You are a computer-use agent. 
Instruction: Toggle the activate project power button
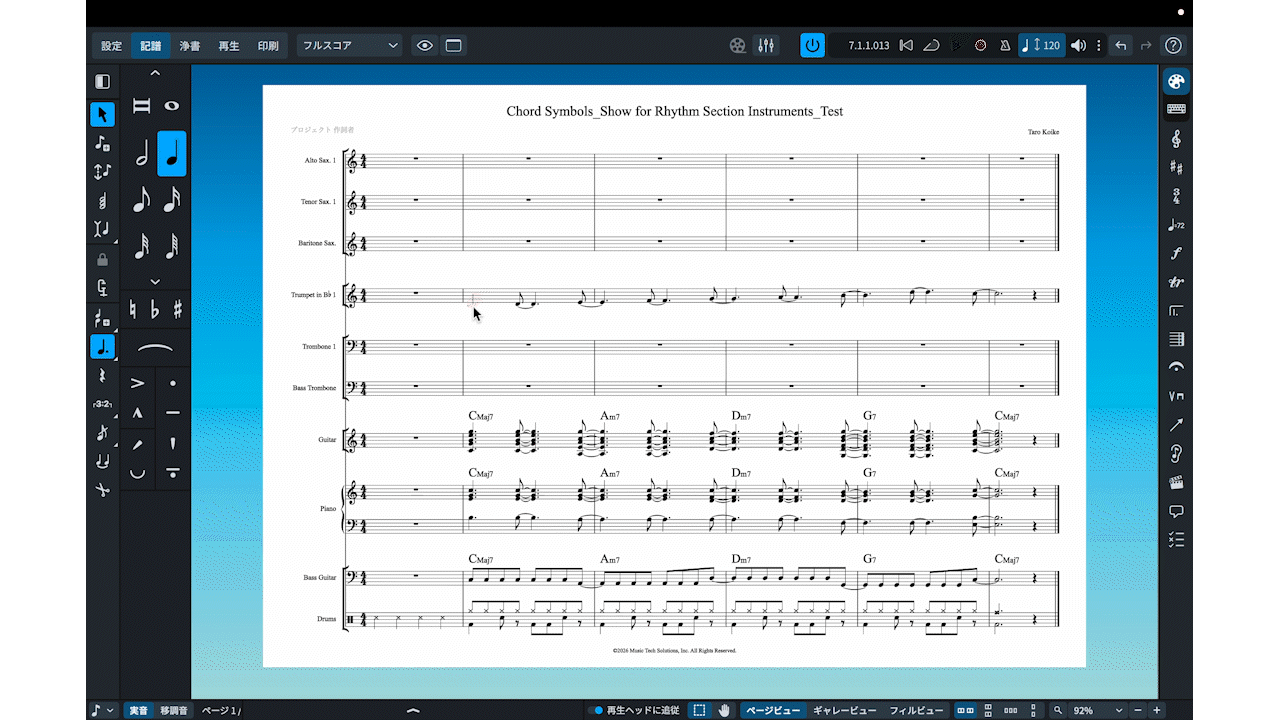[x=812, y=45]
